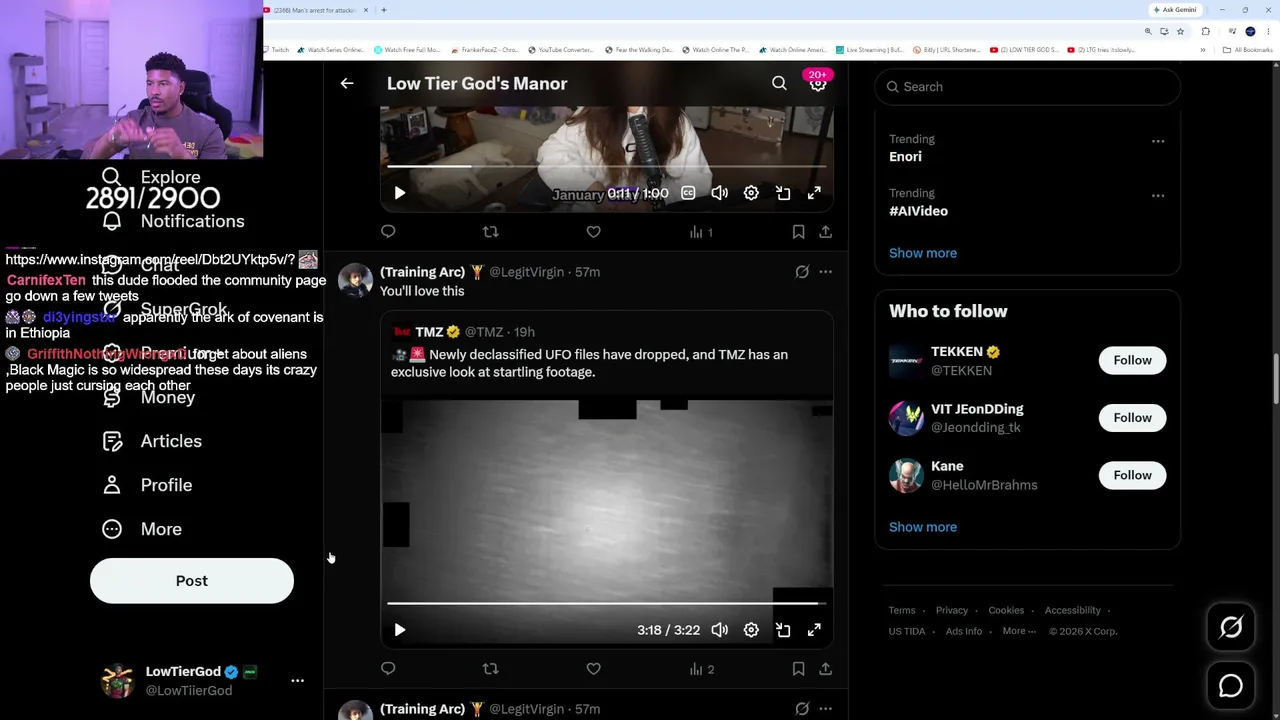The width and height of the screenshot is (1280, 720).
Task: Open Profile in the left navigation
Action: coord(147,485)
